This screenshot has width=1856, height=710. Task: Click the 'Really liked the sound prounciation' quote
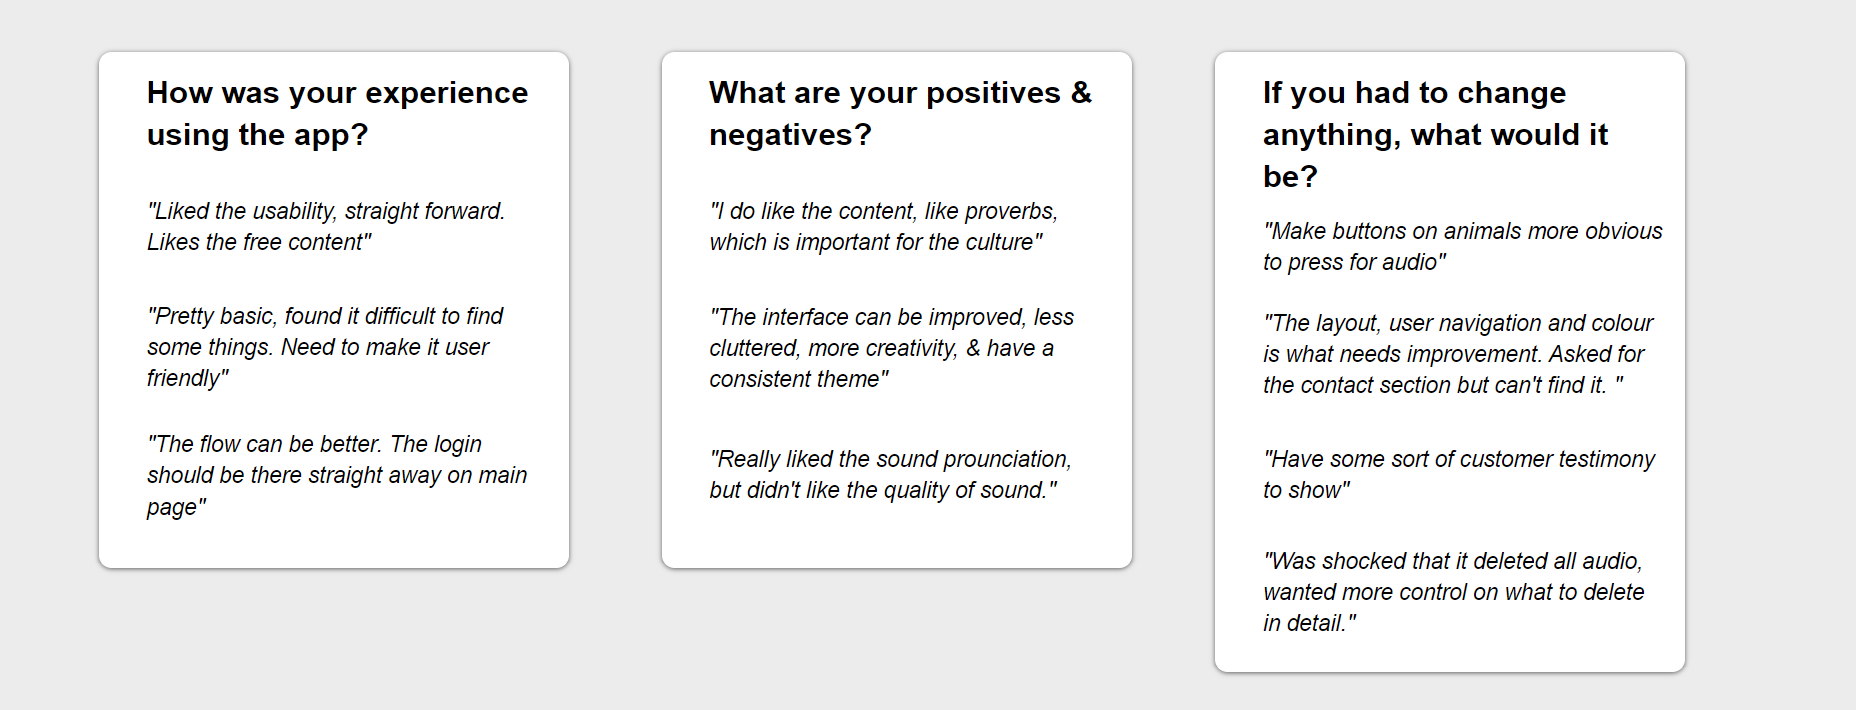(x=890, y=474)
